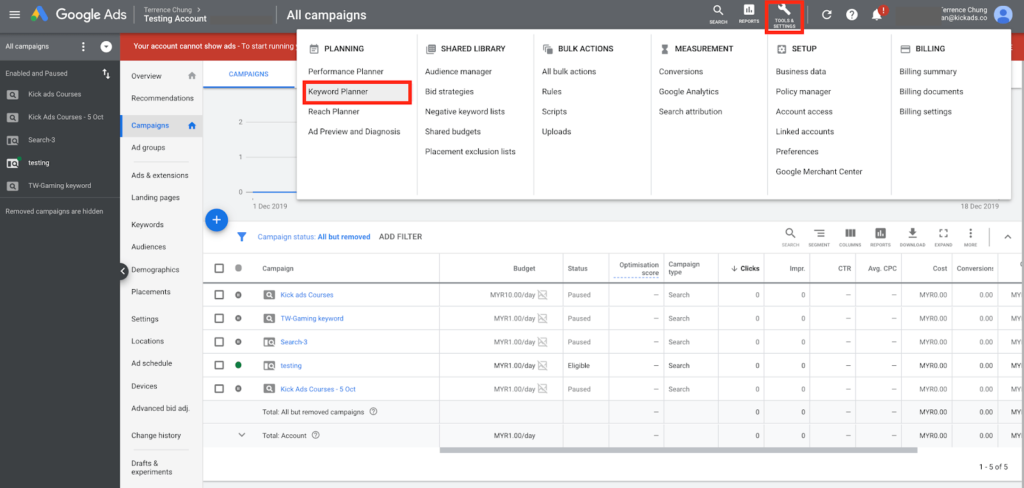
Task: Toggle the select-all checkbox in table header
Action: (x=219, y=268)
